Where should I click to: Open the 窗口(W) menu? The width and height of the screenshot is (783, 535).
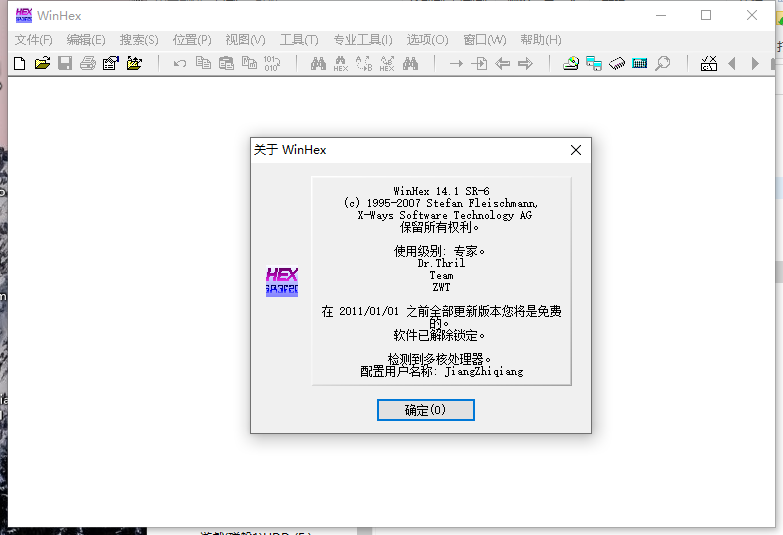[x=484, y=40]
